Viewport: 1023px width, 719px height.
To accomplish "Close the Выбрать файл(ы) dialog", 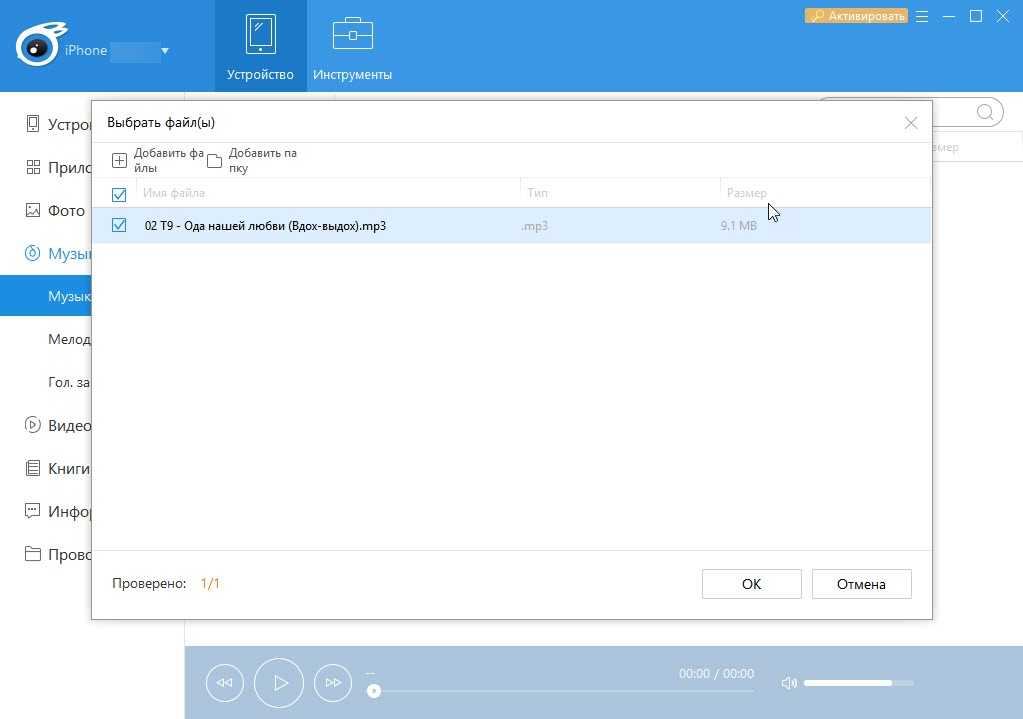I will (910, 123).
